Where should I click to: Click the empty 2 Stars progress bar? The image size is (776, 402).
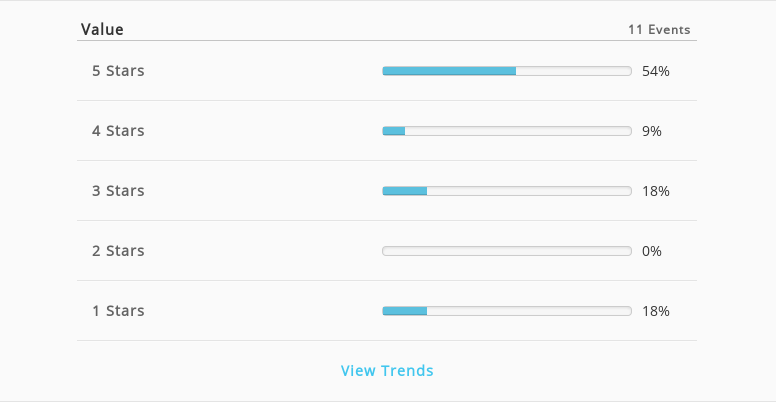pyautogui.click(x=507, y=251)
